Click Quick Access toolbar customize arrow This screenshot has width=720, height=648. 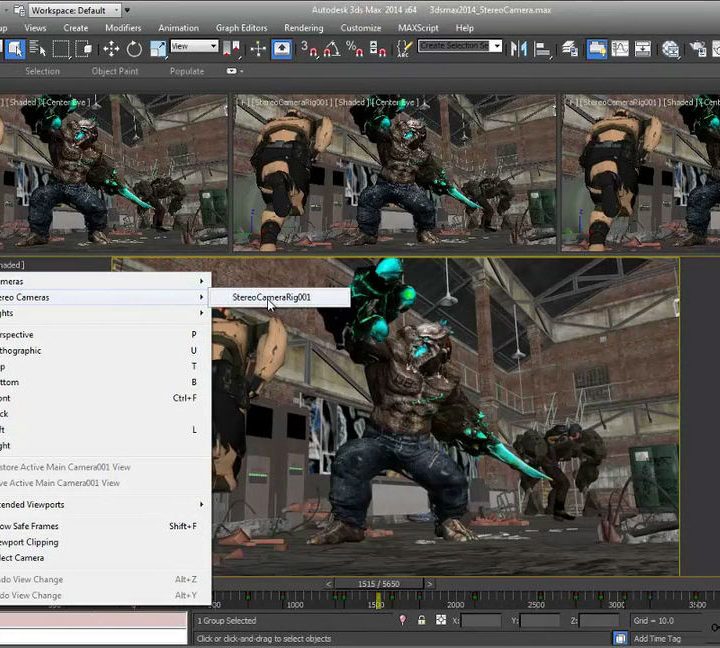[x=127, y=10]
